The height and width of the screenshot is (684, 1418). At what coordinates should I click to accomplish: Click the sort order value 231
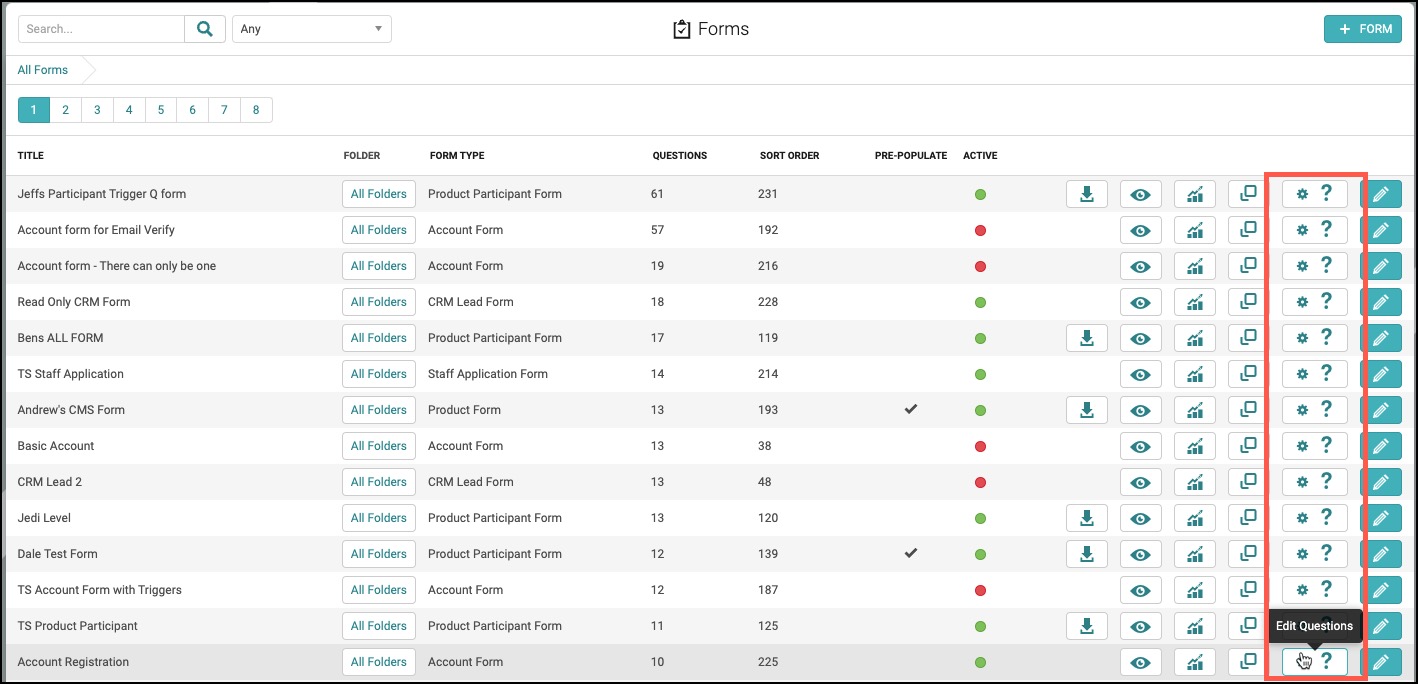click(x=768, y=194)
